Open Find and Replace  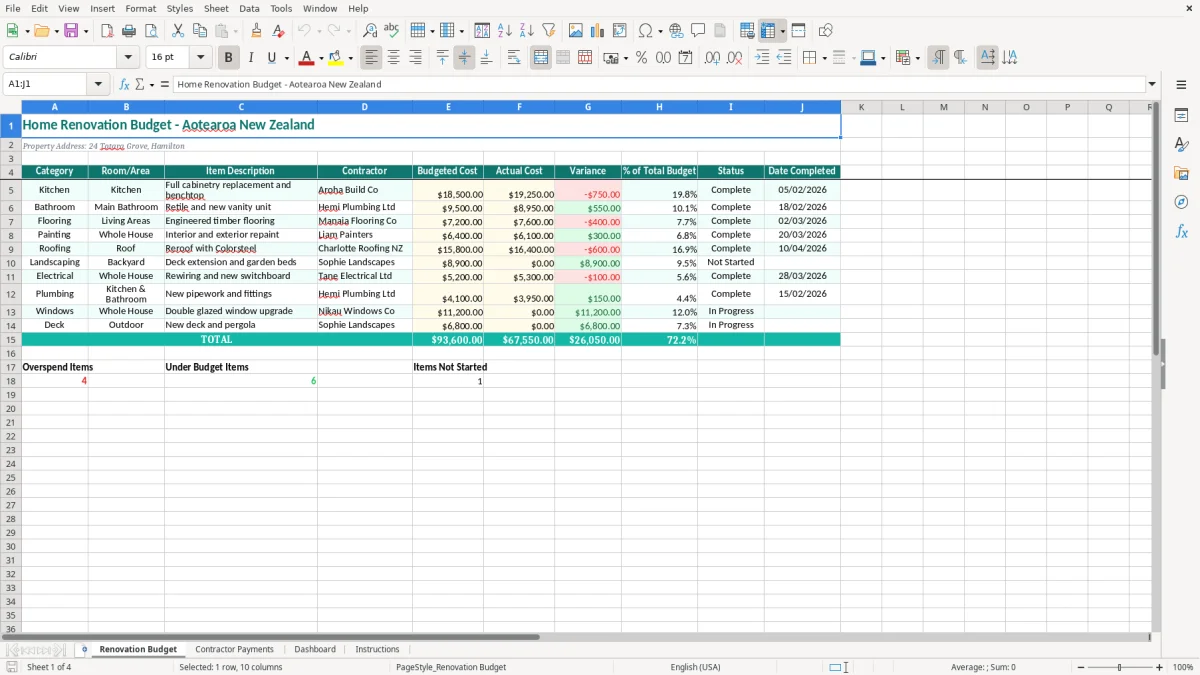point(370,31)
